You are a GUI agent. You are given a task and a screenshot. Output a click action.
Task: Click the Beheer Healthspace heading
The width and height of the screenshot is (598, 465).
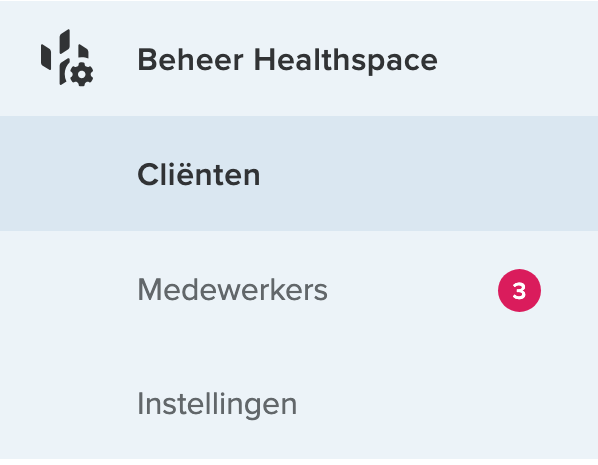click(287, 60)
